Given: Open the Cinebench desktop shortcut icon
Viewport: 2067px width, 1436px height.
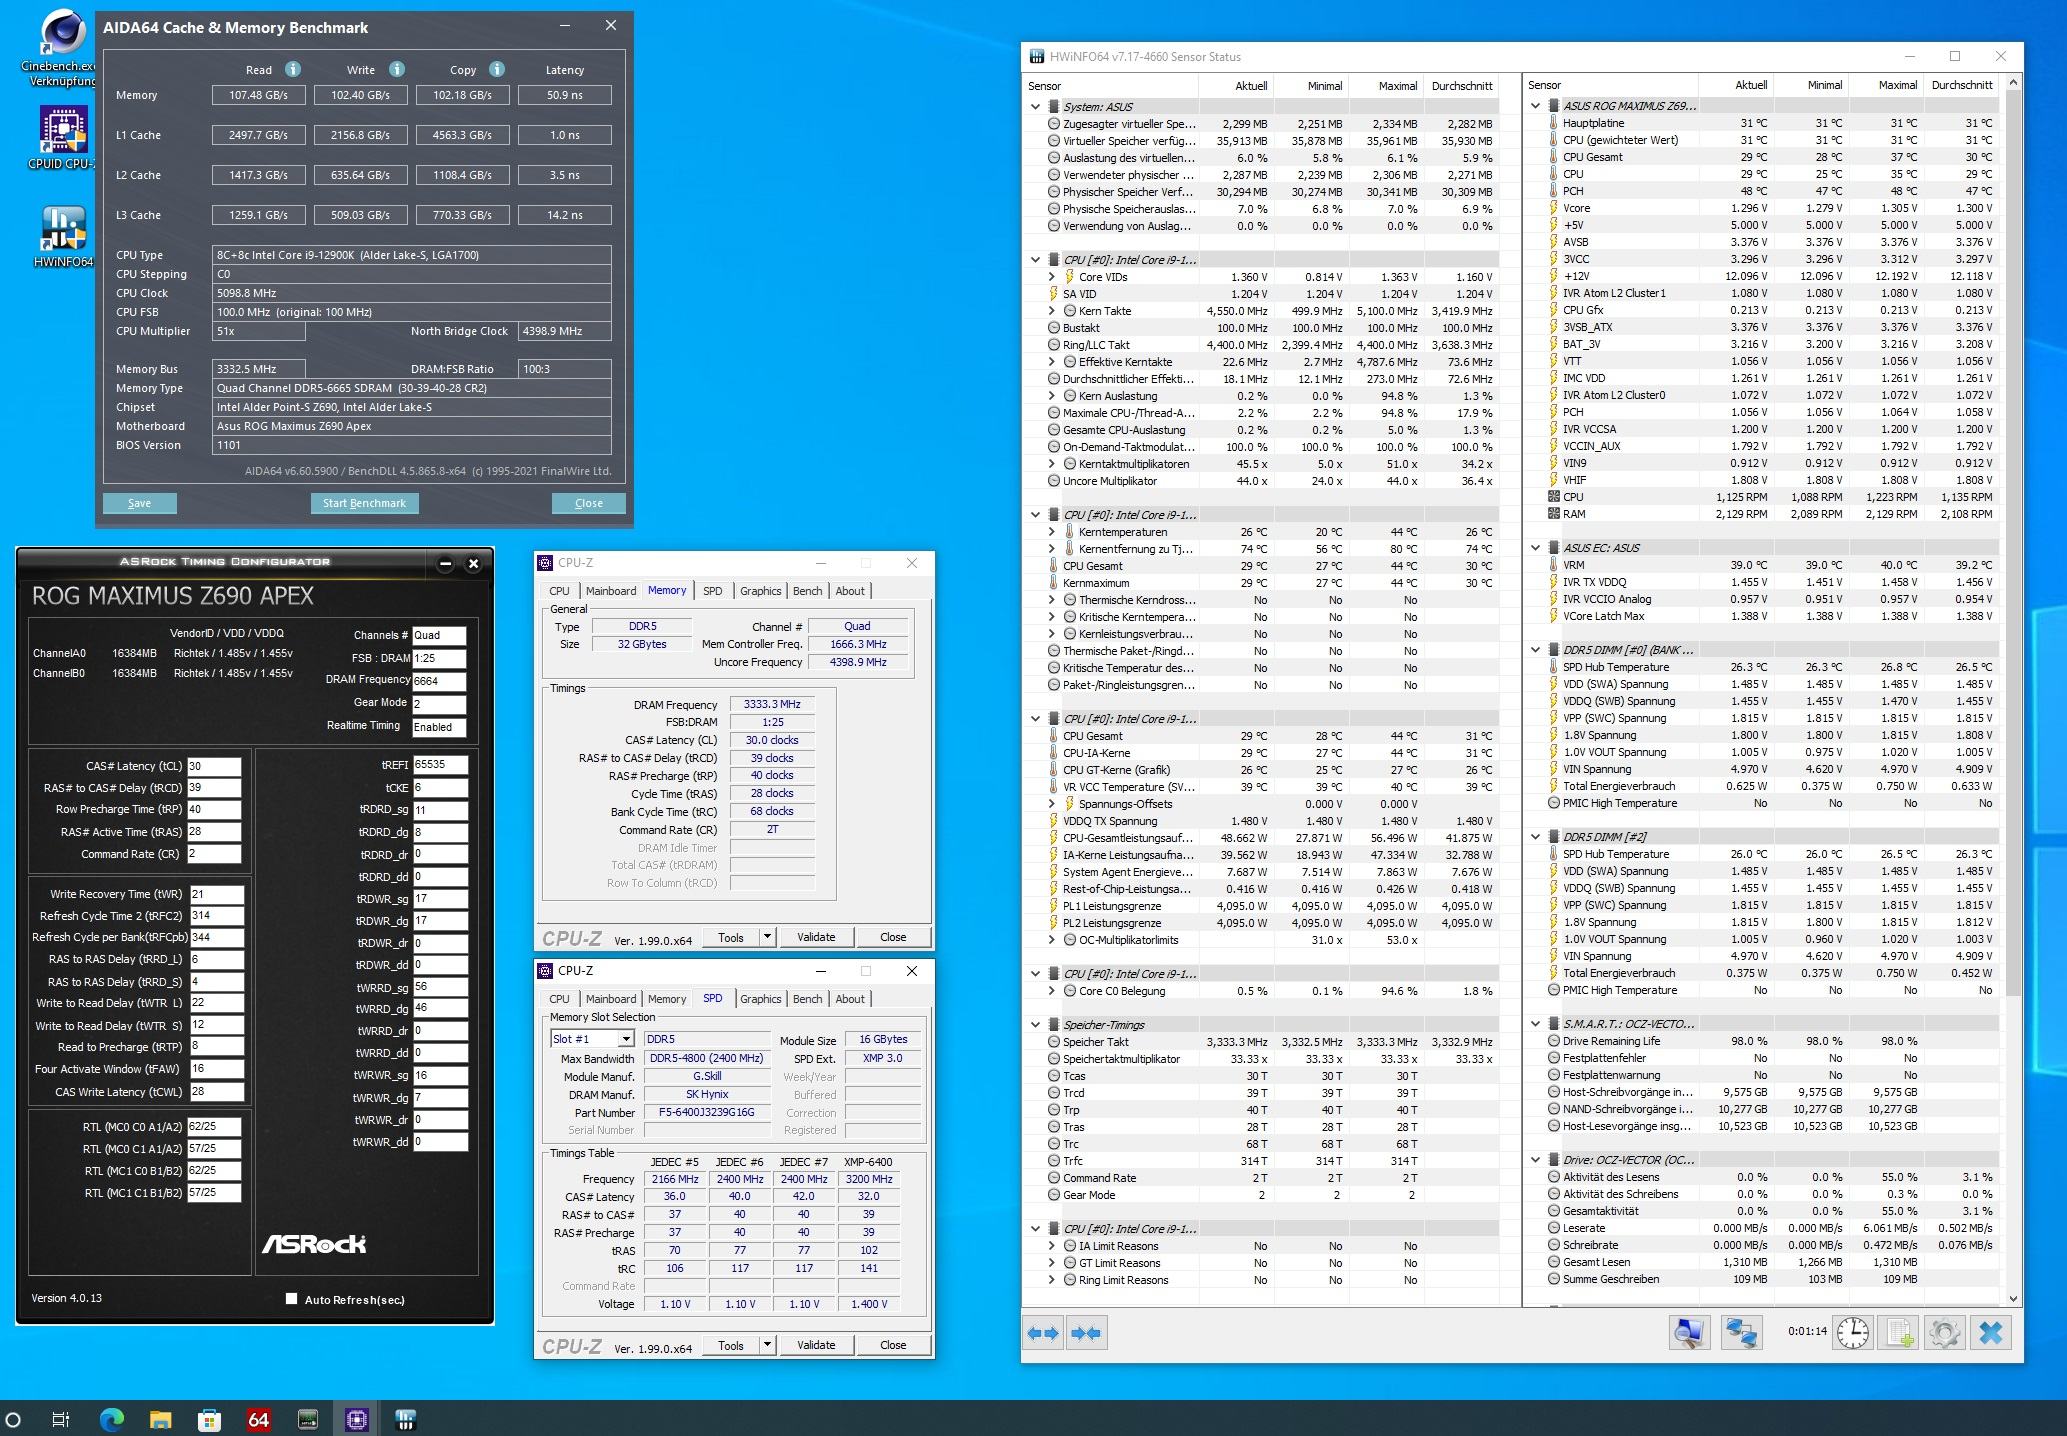Looking at the screenshot, I should pyautogui.click(x=62, y=47).
